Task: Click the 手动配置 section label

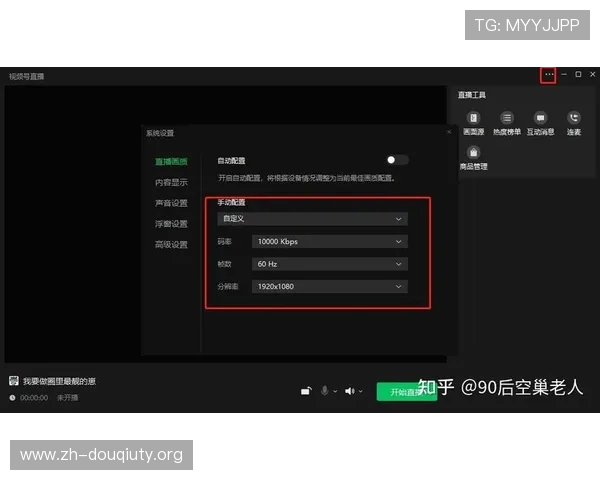Action: (x=232, y=202)
